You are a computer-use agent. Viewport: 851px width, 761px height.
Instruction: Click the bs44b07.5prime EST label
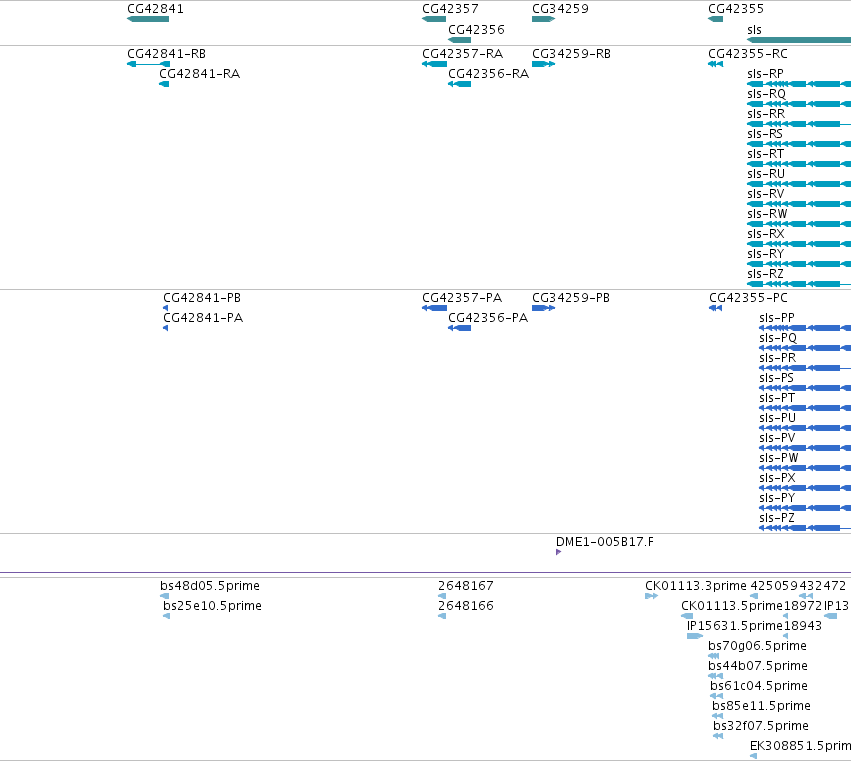click(758, 667)
